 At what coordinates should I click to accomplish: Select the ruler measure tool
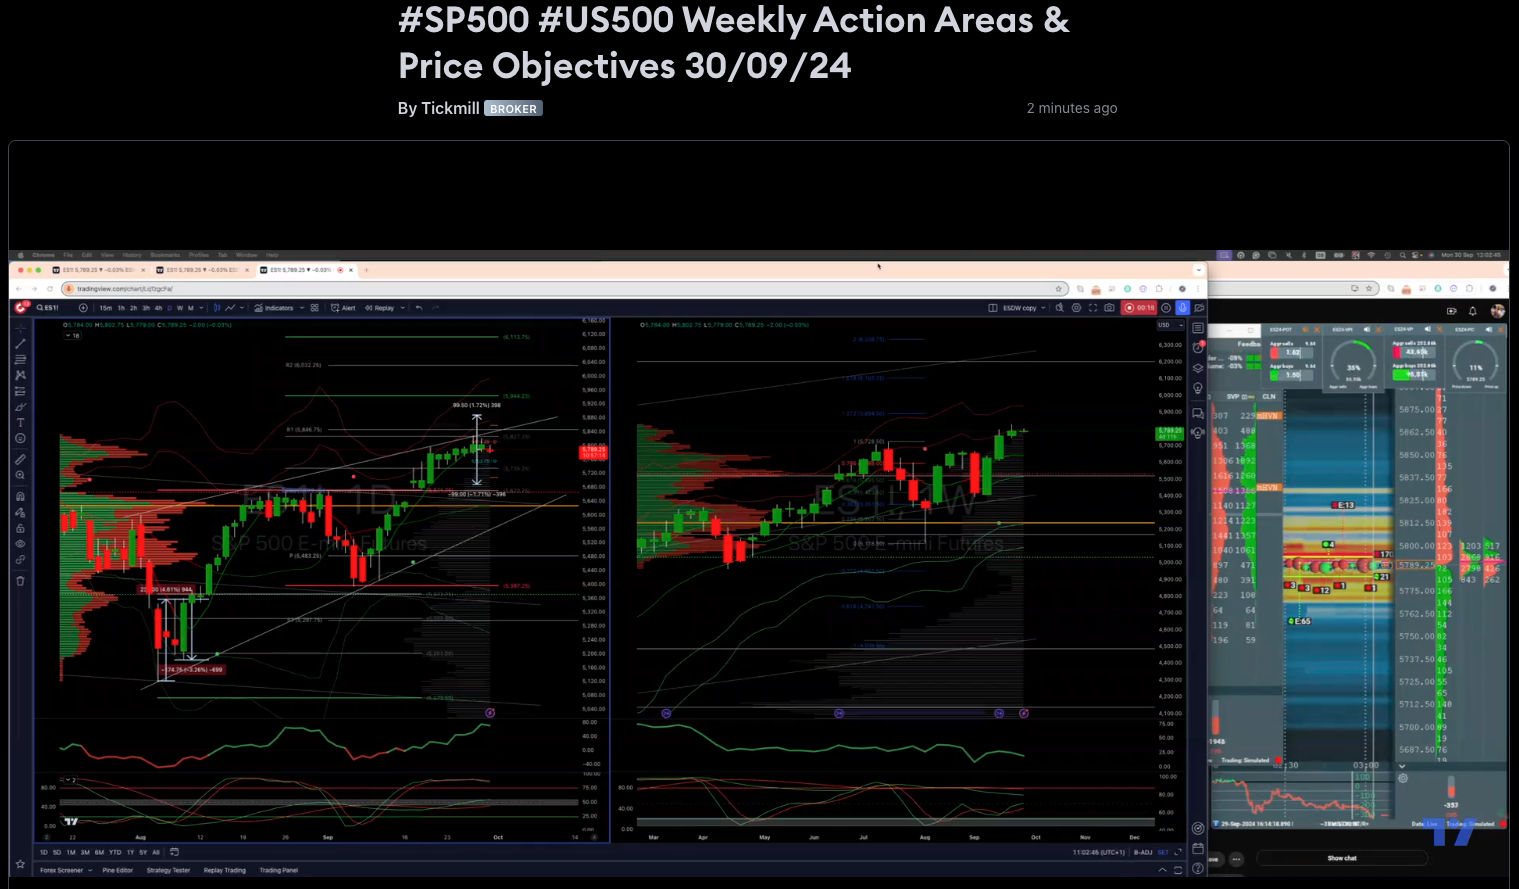click(x=20, y=459)
